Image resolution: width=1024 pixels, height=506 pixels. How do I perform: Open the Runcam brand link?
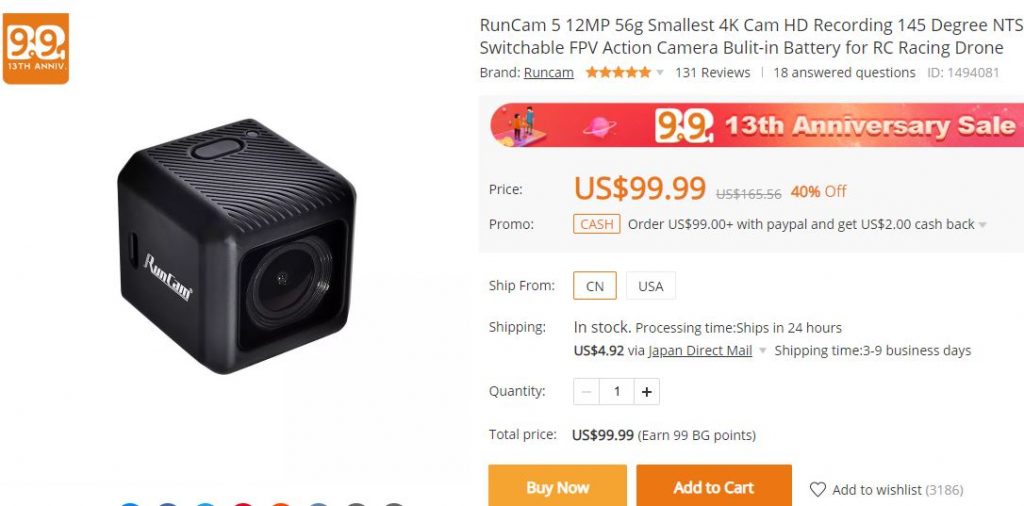[x=549, y=72]
